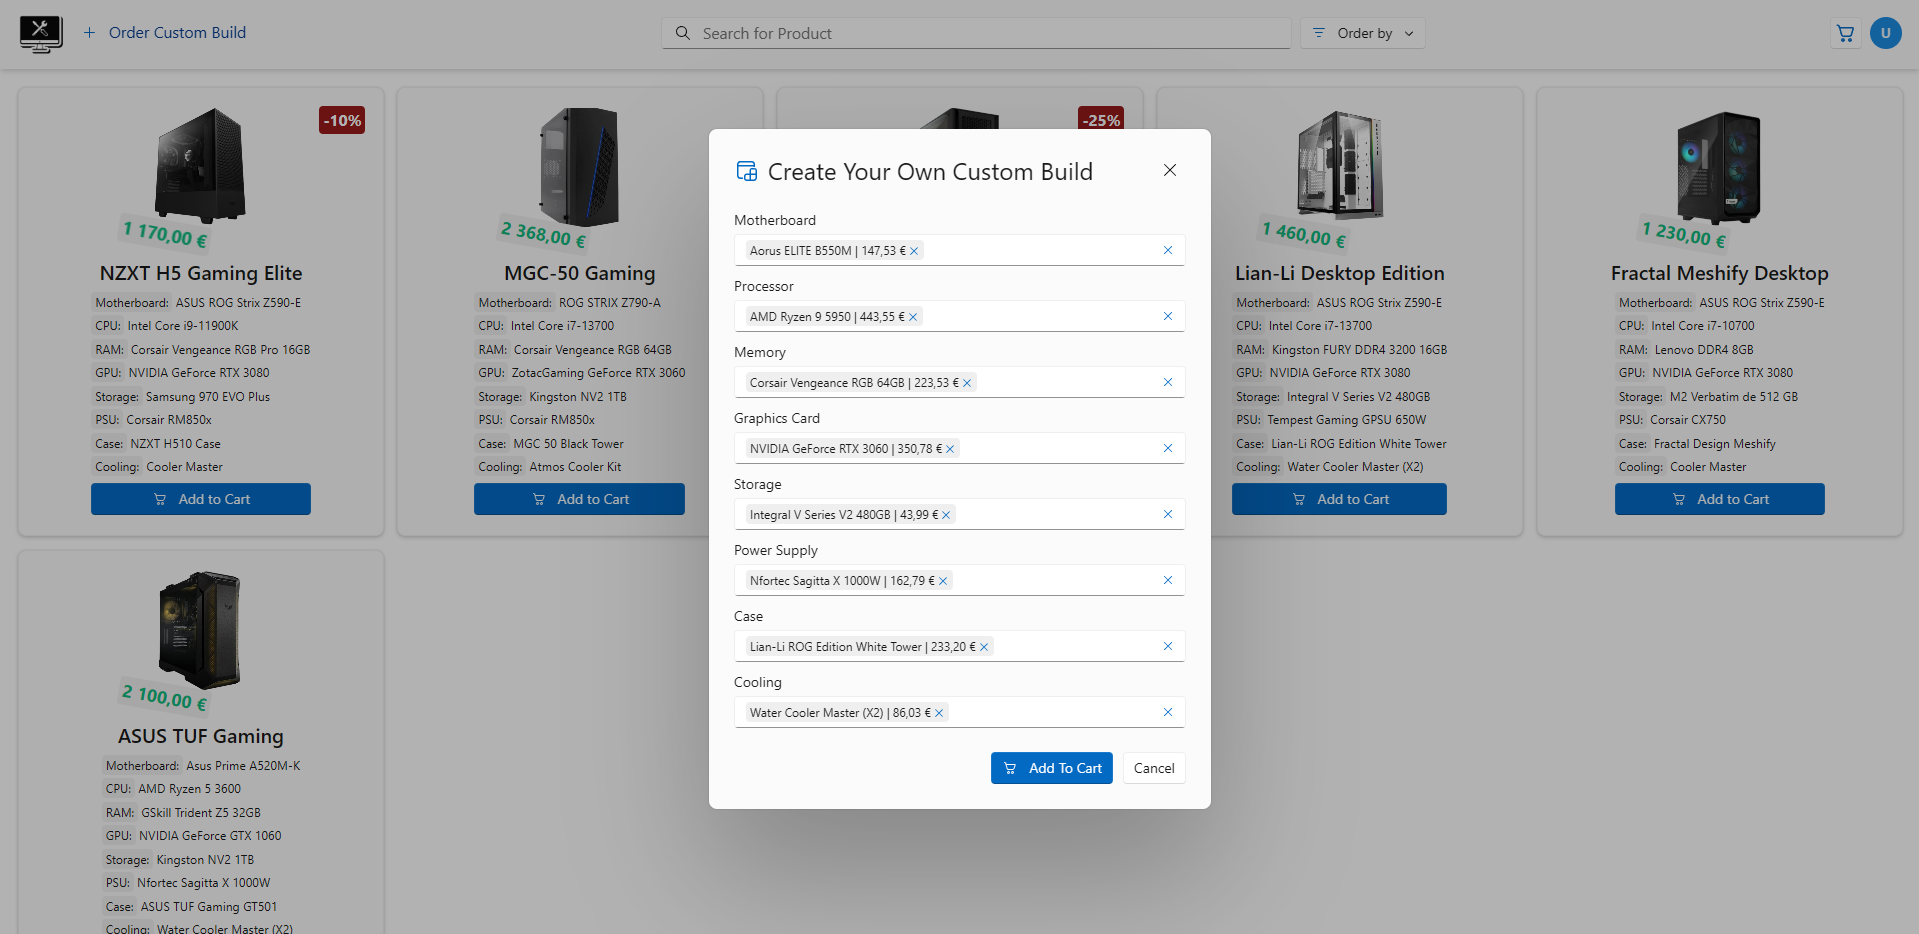The width and height of the screenshot is (1919, 934).
Task: Open the shopping cart icon
Action: pyautogui.click(x=1846, y=33)
